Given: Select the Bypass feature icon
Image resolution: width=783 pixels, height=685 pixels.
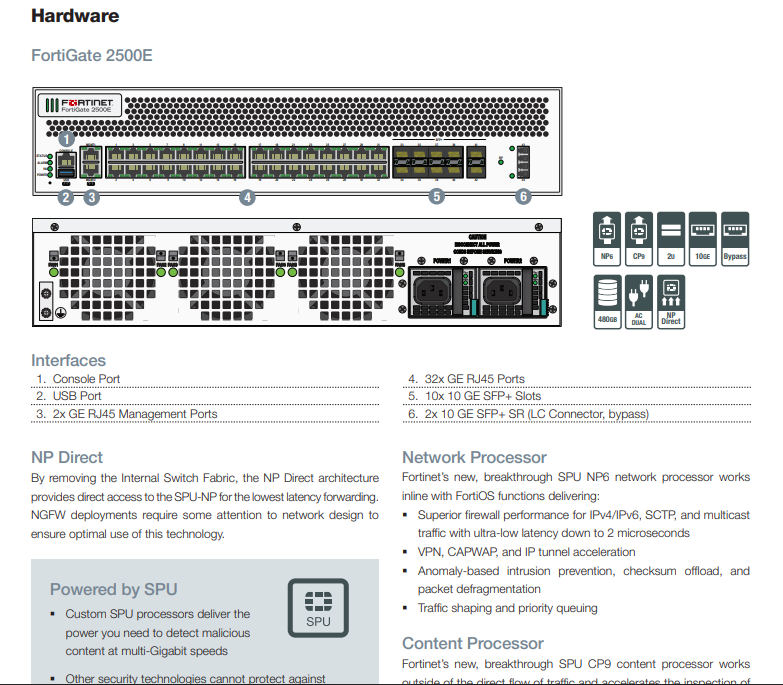Looking at the screenshot, I should [x=735, y=239].
